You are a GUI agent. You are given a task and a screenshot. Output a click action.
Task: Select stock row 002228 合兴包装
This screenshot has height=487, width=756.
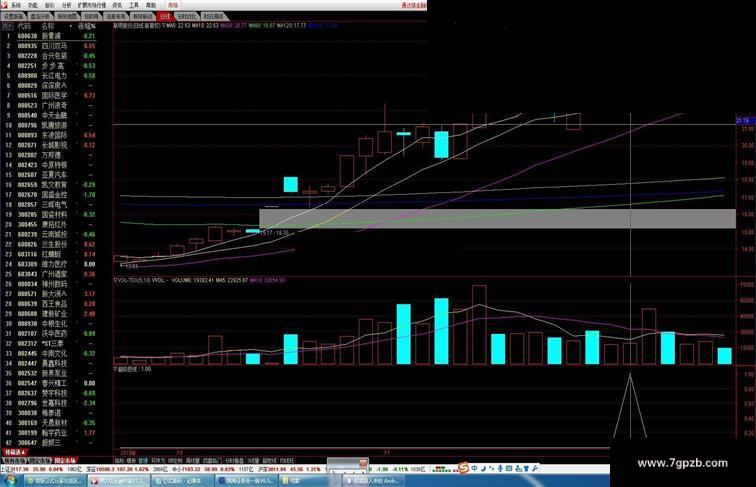[x=51, y=56]
